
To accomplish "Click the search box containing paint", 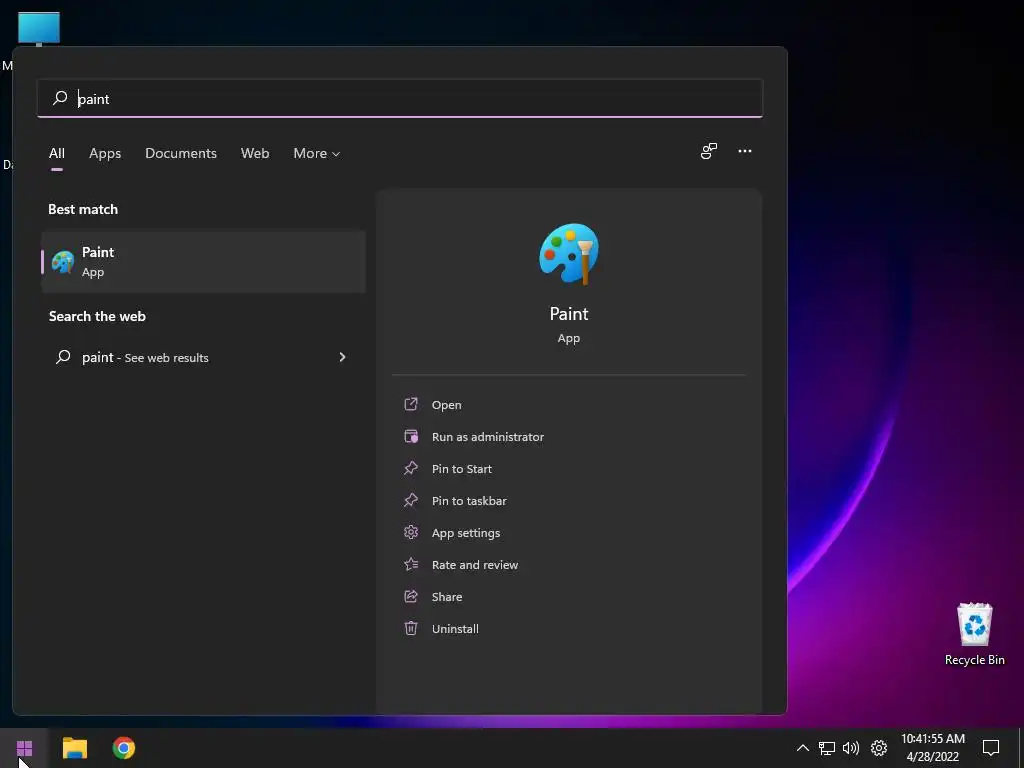I will pos(400,99).
